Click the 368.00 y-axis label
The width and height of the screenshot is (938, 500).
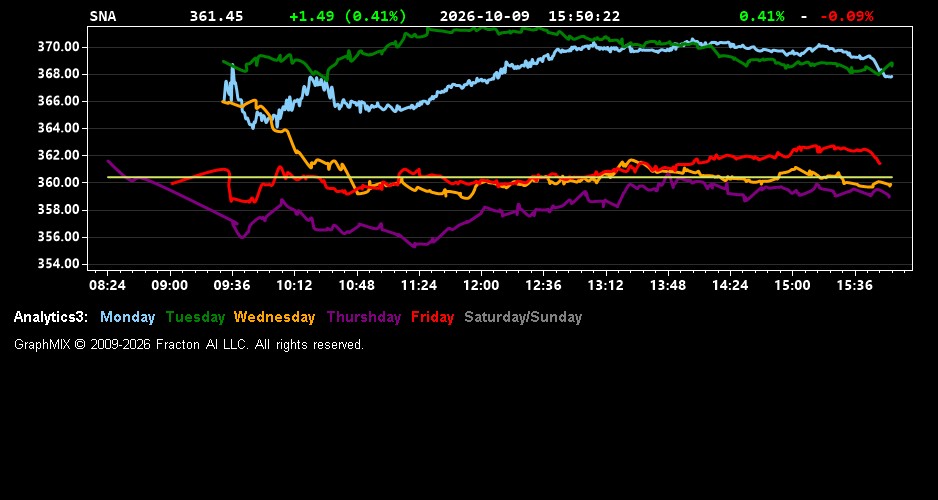[x=59, y=74]
